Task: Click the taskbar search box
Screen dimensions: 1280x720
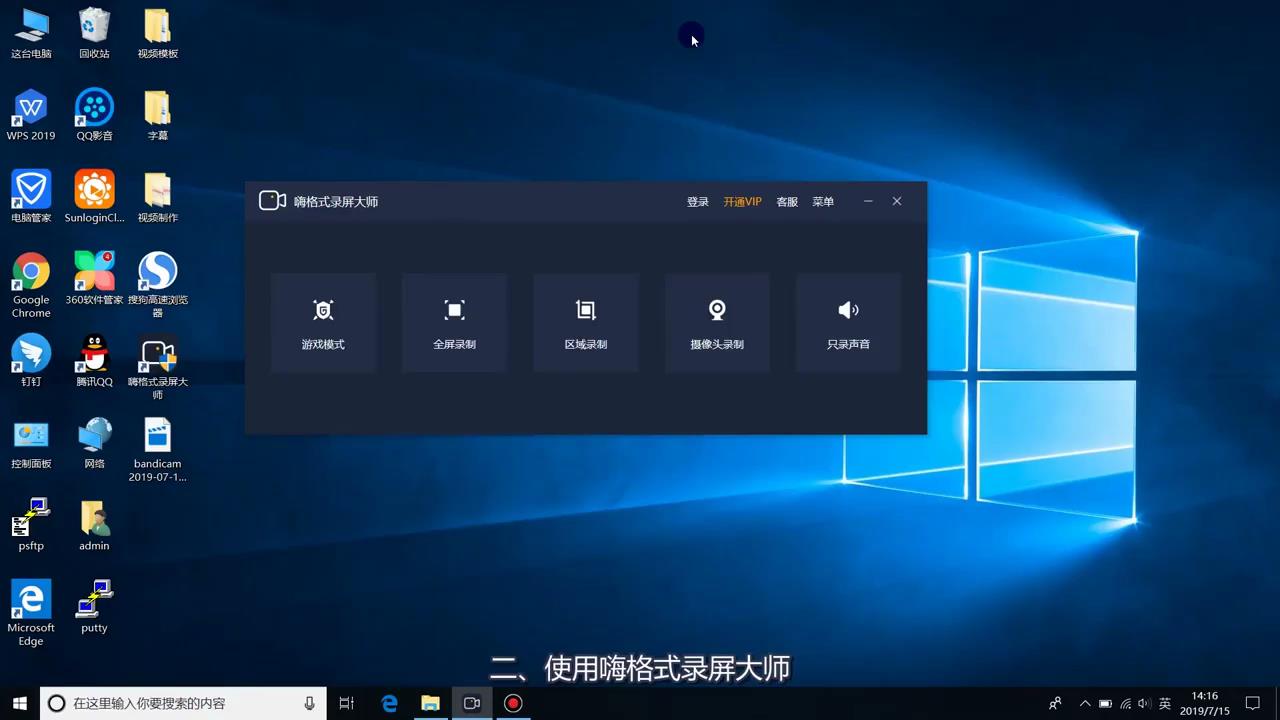Action: click(x=183, y=703)
